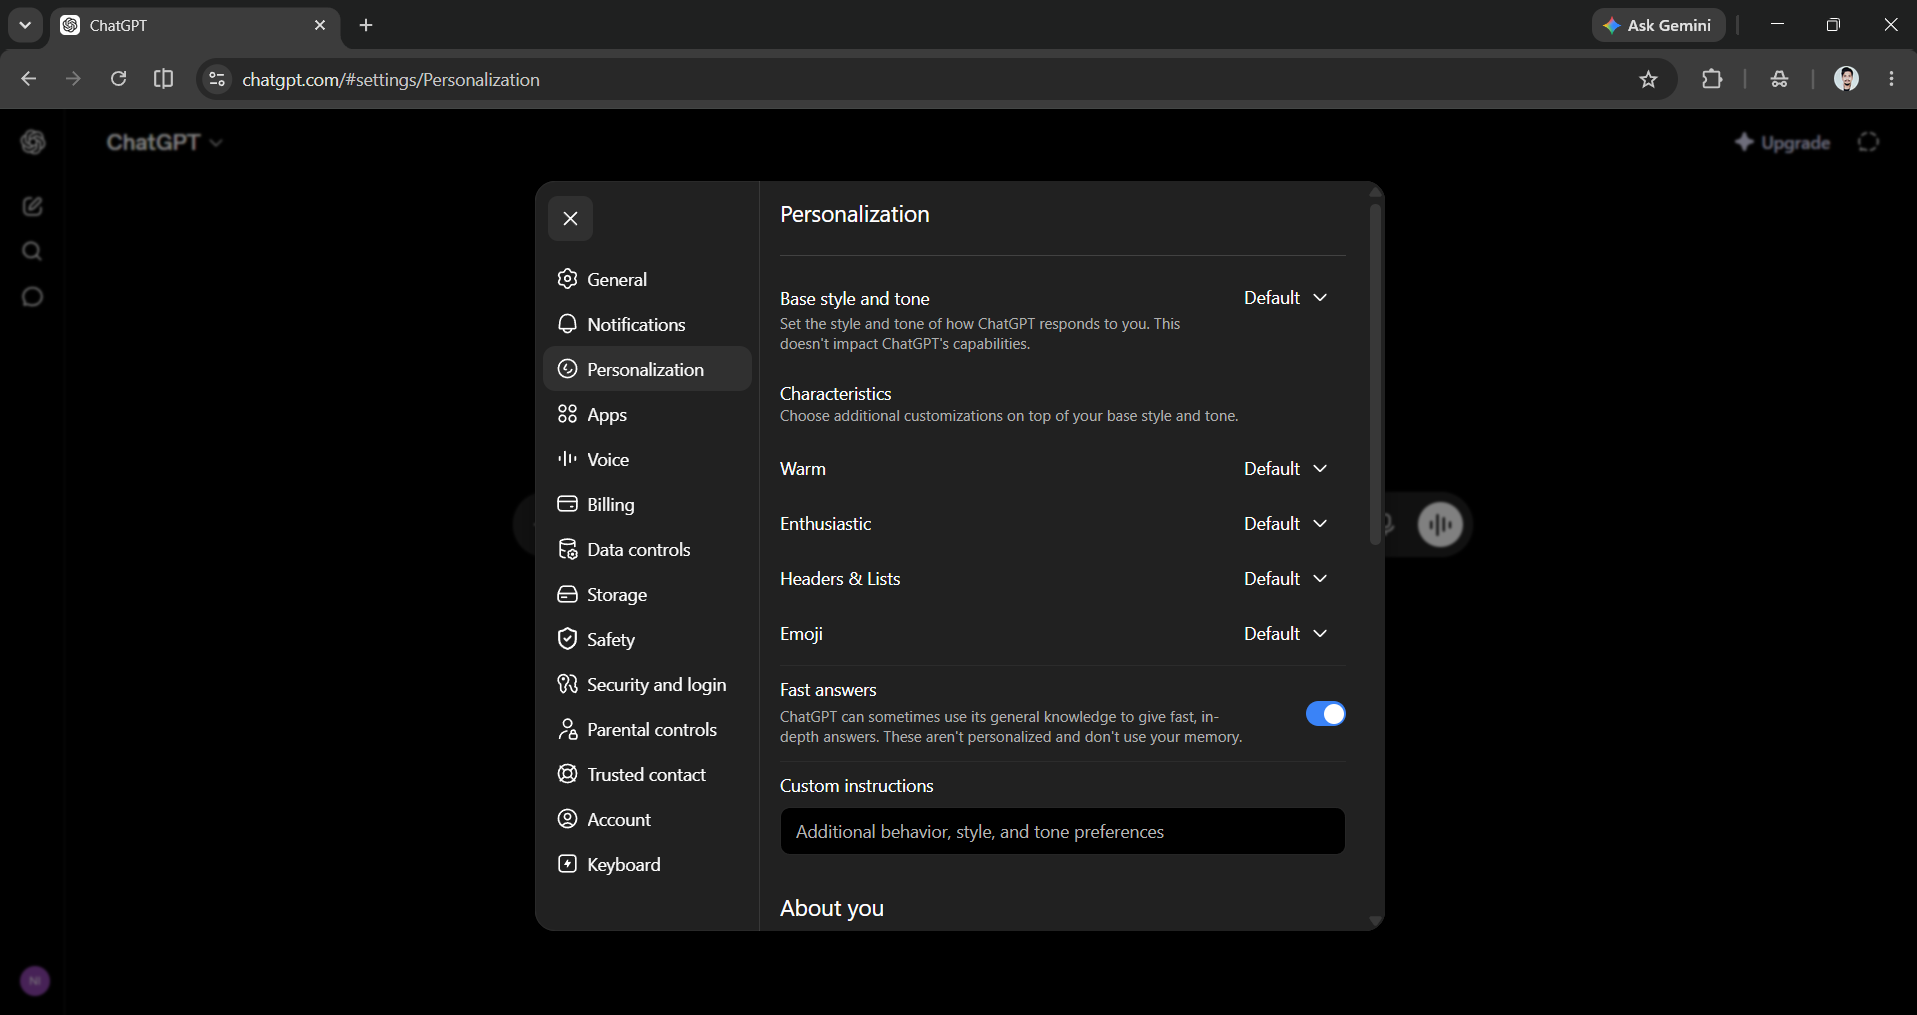Expand the Enthusiastic characteristic dropdown

click(1285, 524)
